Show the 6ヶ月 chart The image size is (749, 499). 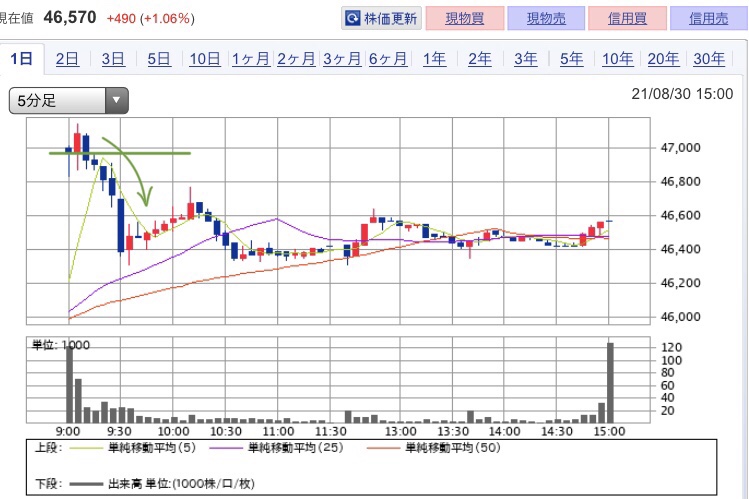[x=388, y=59]
